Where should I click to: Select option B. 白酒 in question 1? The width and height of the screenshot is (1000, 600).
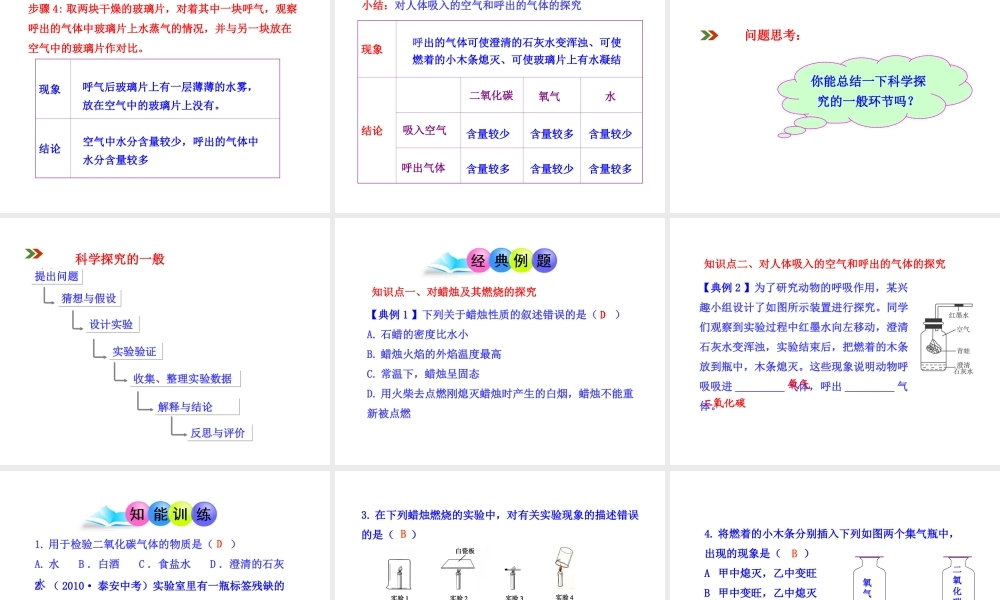click(99, 564)
